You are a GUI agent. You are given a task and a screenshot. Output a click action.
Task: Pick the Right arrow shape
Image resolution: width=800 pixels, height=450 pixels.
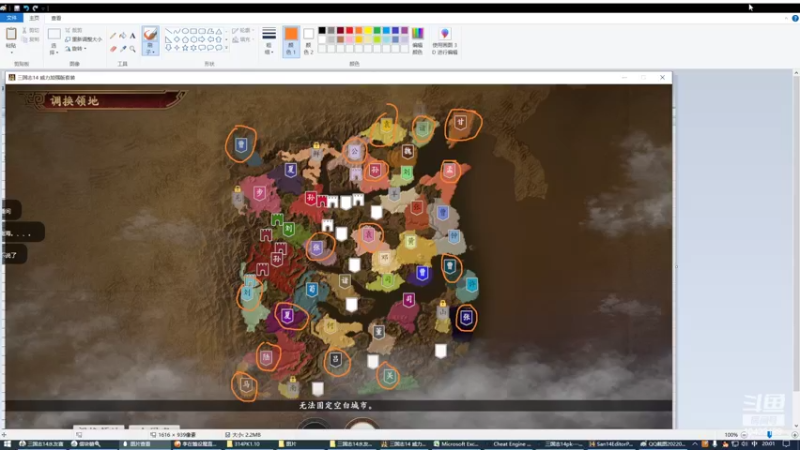point(202,39)
